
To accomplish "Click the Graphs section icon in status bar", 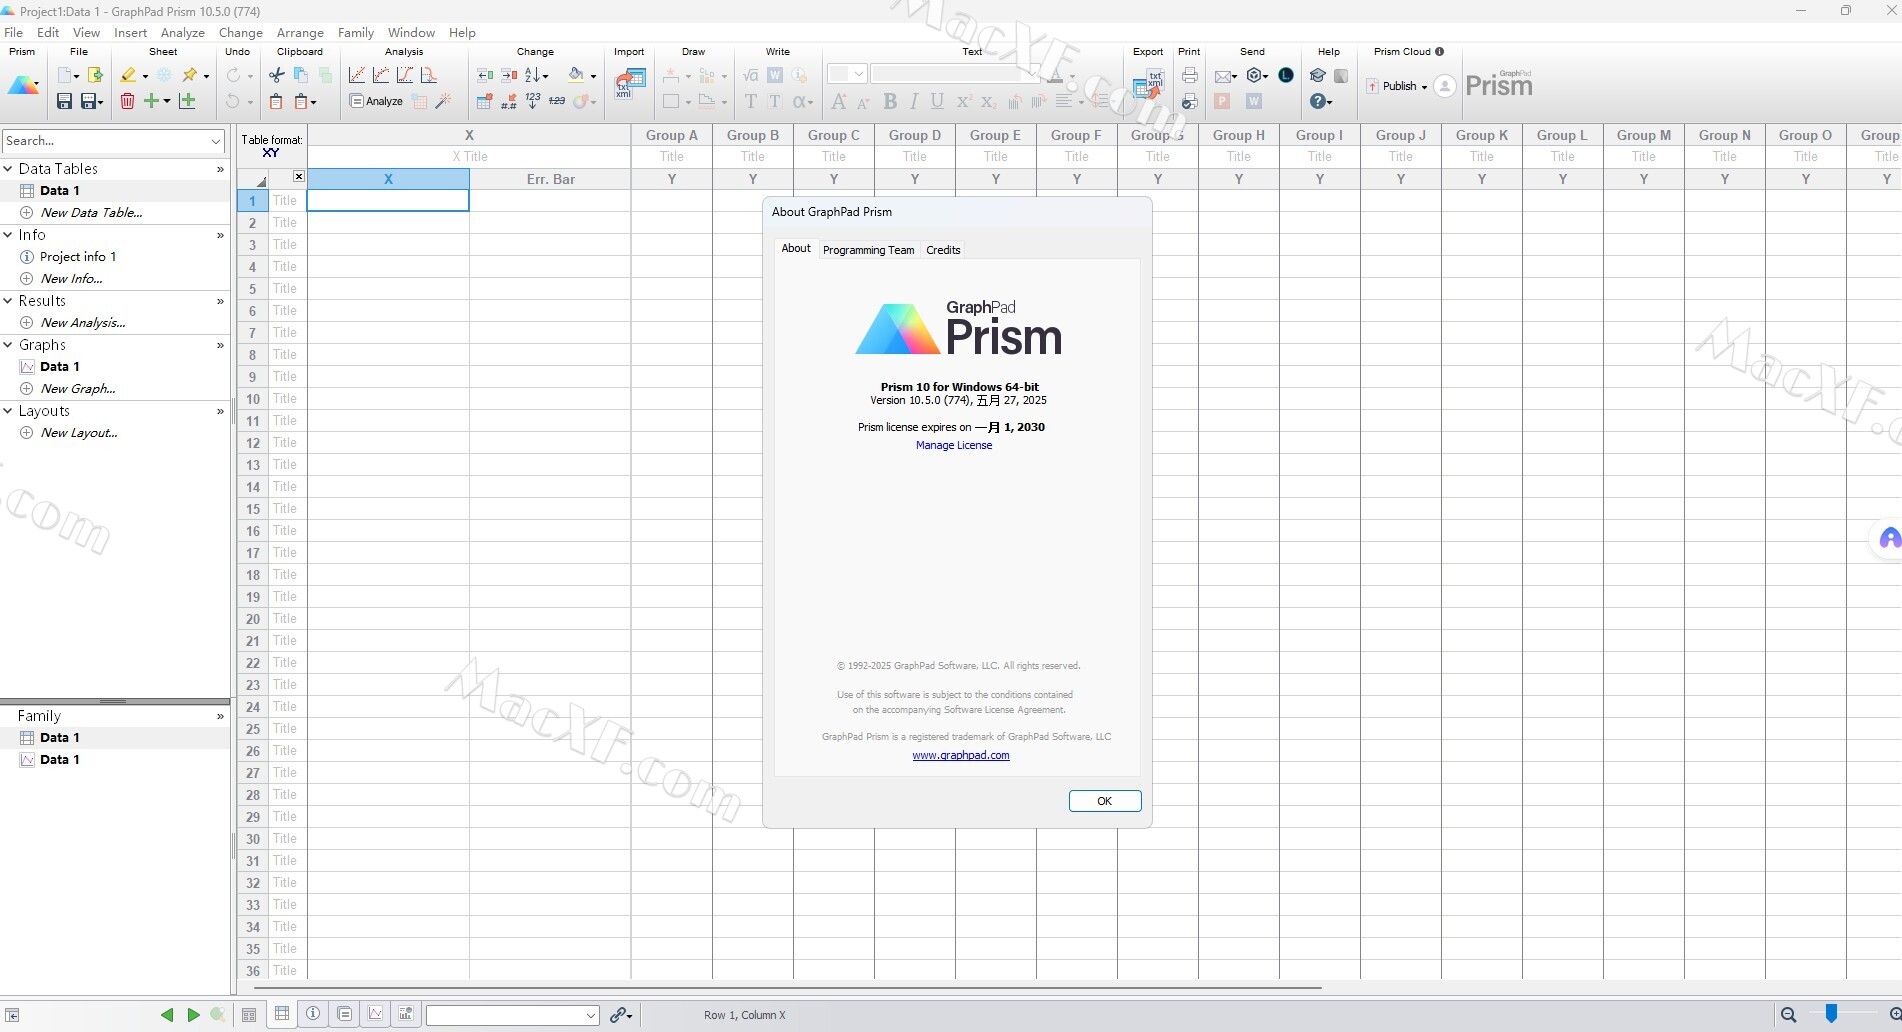I will click(375, 1014).
